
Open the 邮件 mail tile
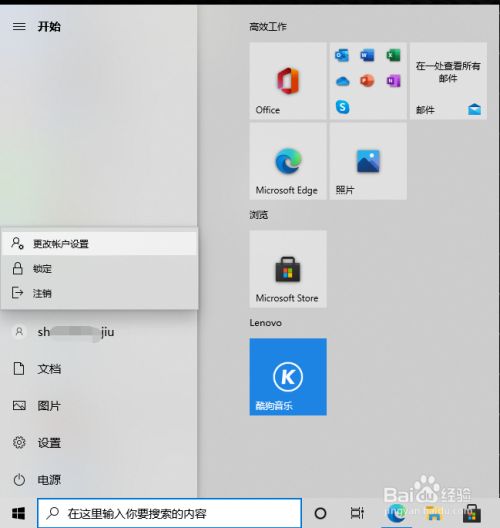(448, 81)
